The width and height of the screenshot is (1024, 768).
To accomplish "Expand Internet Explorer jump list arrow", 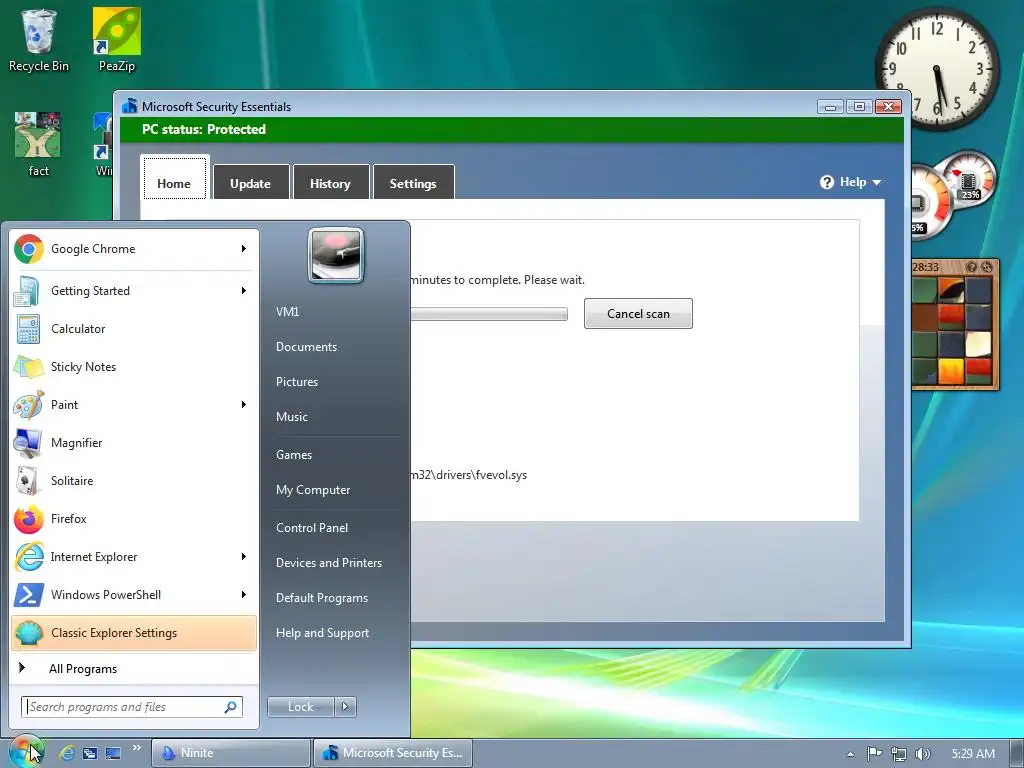I will coord(244,556).
